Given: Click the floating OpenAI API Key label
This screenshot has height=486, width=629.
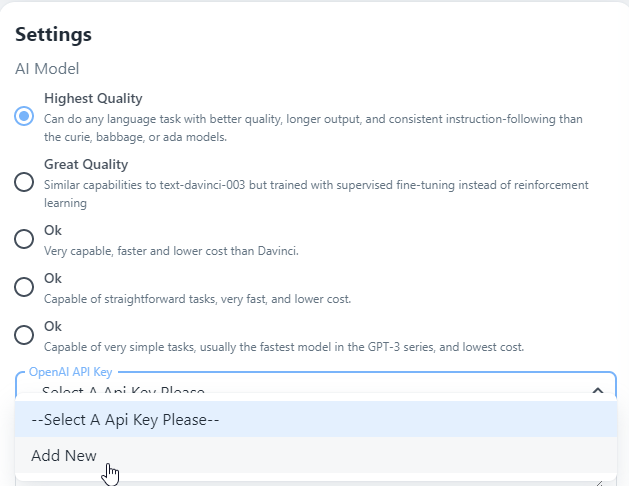Looking at the screenshot, I should 70,371.
